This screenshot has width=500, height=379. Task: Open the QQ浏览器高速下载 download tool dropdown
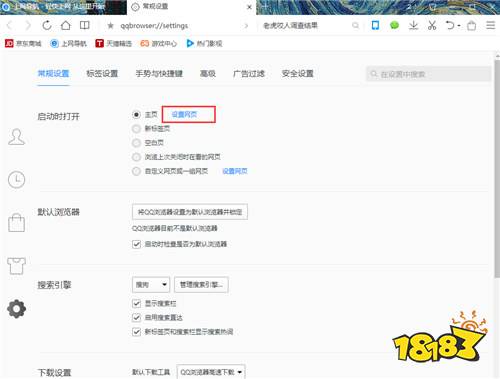point(211,372)
